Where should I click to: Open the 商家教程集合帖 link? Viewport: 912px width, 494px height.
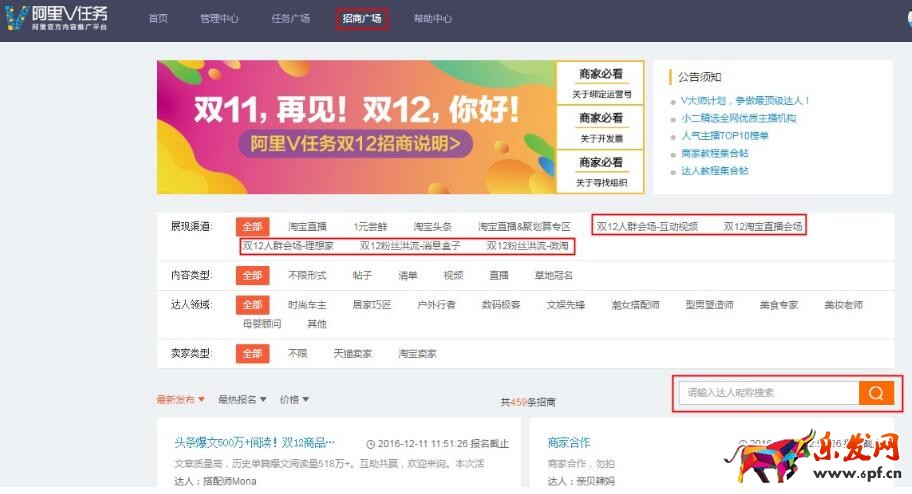click(714, 153)
